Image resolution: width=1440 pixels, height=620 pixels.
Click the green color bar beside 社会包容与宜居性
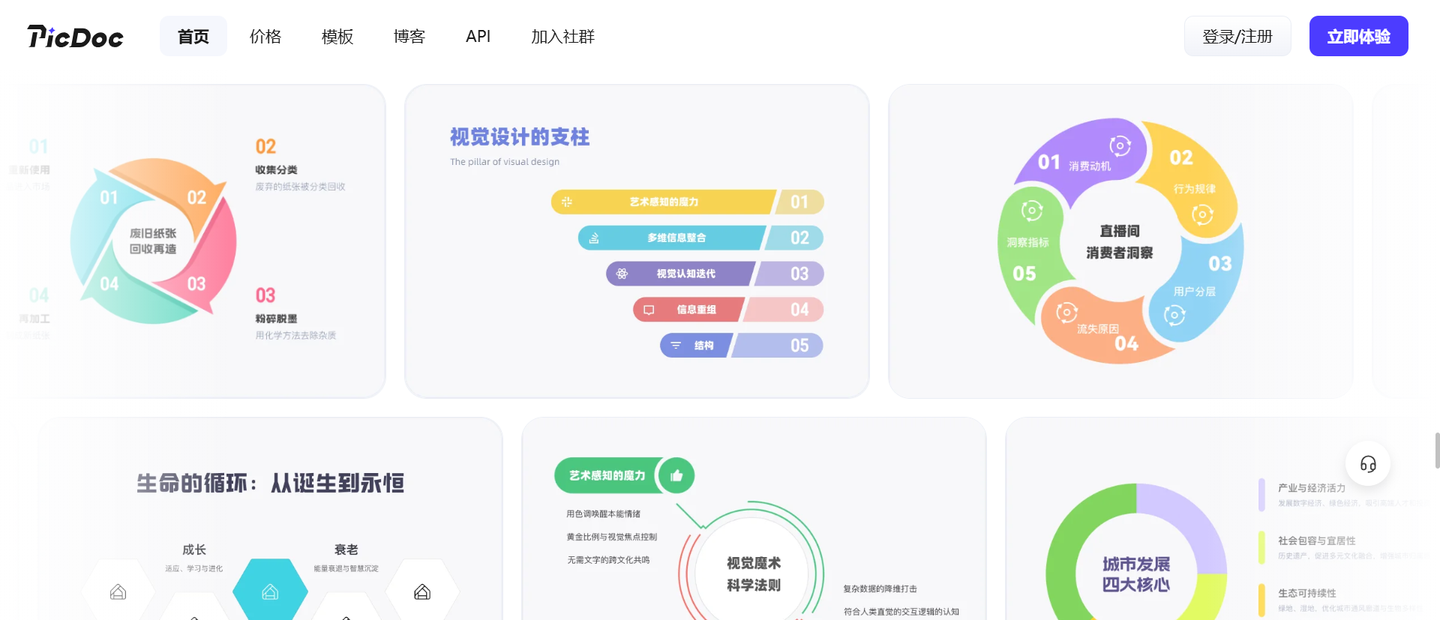pyautogui.click(x=1262, y=546)
